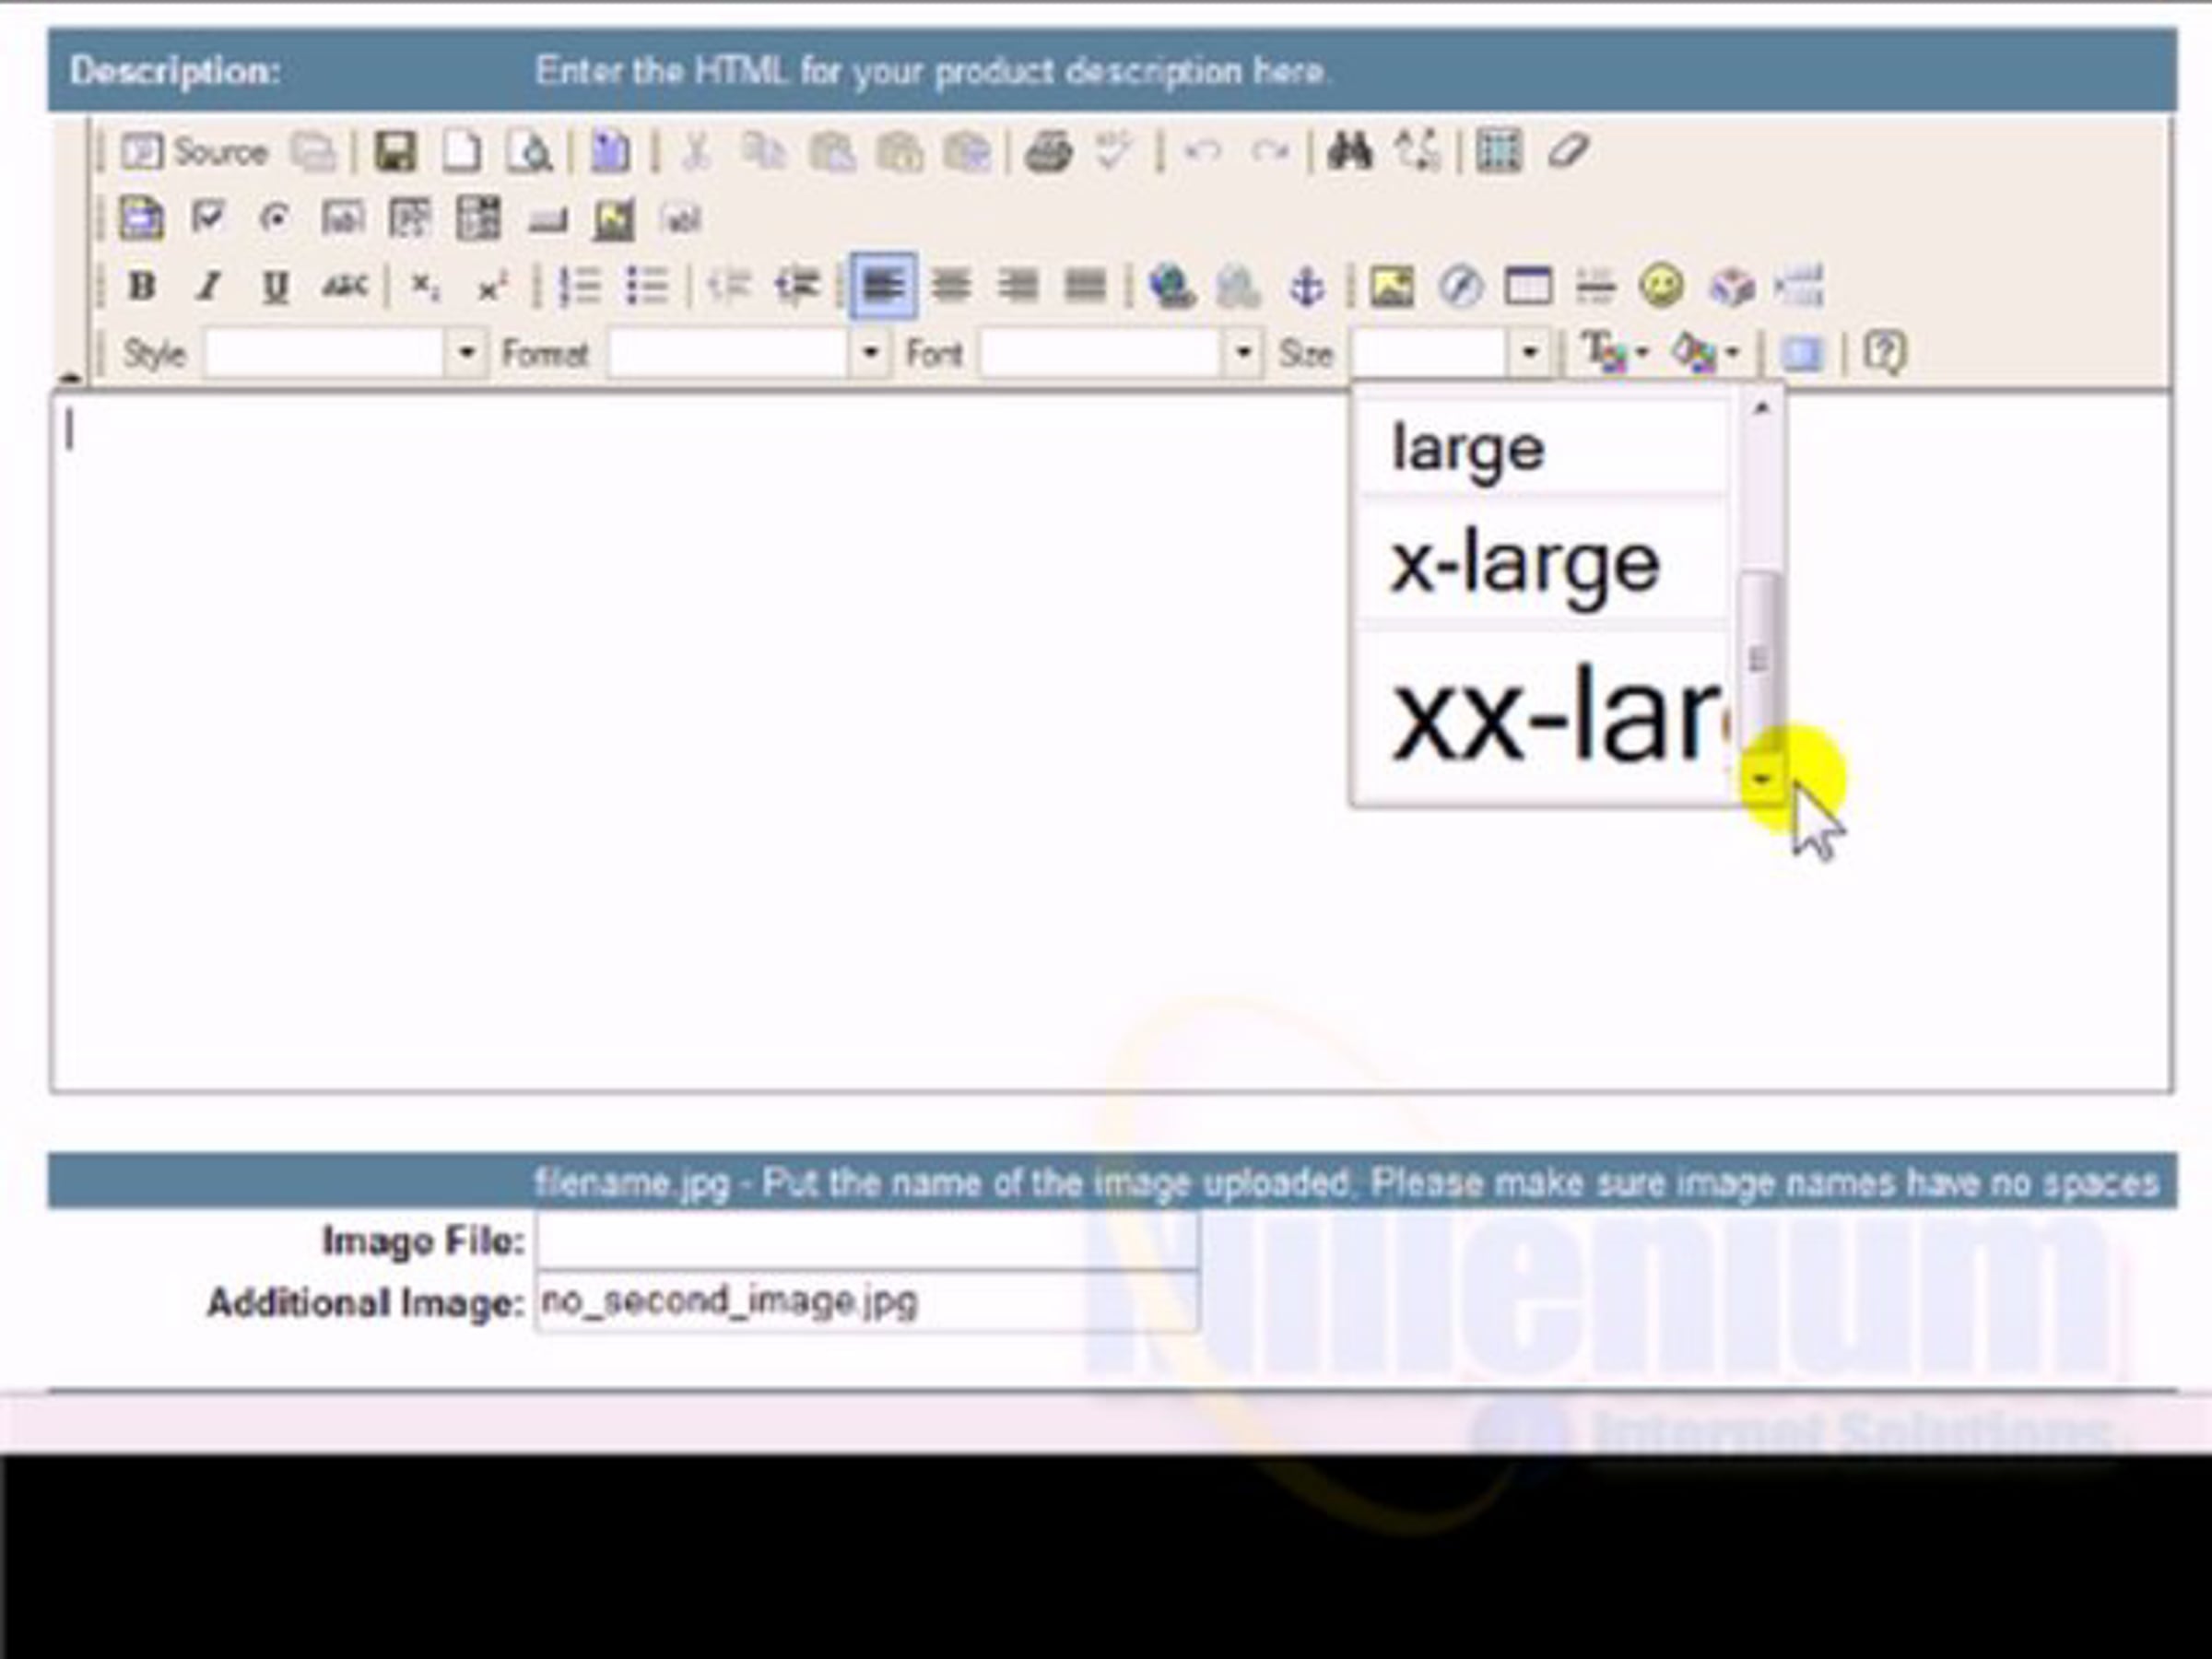Click the Image File input field
2212x1659 pixels.
coord(866,1241)
